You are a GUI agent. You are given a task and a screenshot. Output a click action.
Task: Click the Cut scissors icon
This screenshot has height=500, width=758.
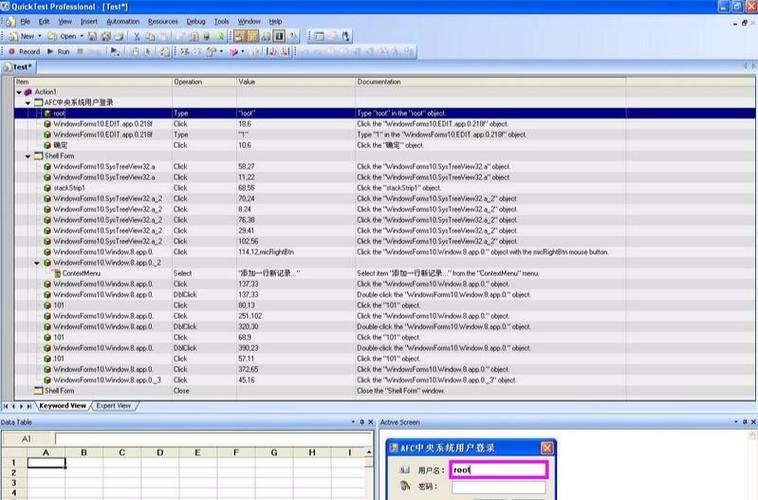[137, 36]
